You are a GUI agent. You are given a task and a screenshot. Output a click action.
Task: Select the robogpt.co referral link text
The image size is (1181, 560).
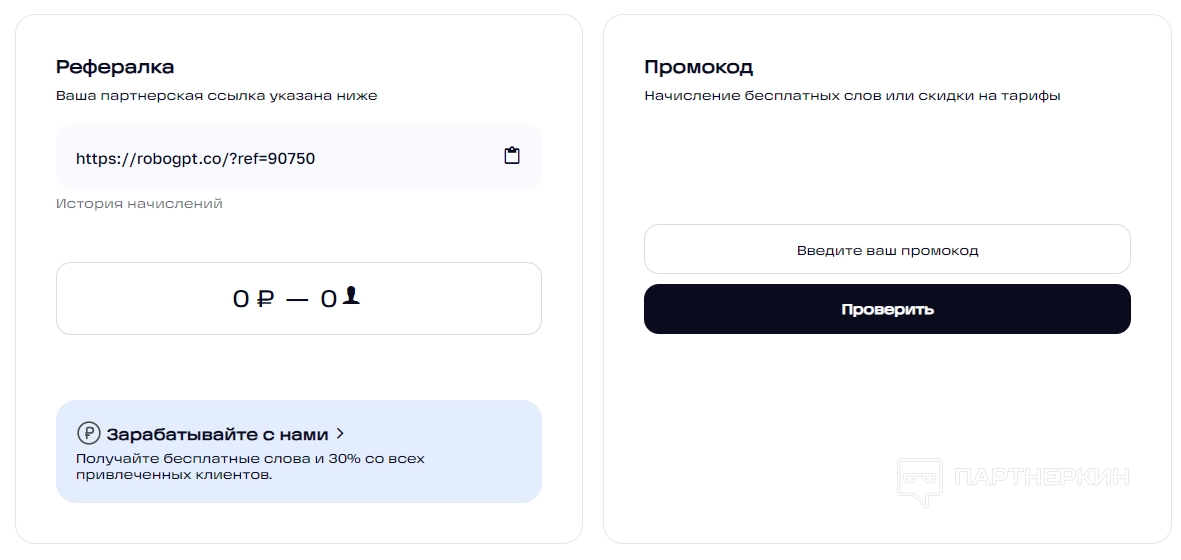pyautogui.click(x=196, y=158)
